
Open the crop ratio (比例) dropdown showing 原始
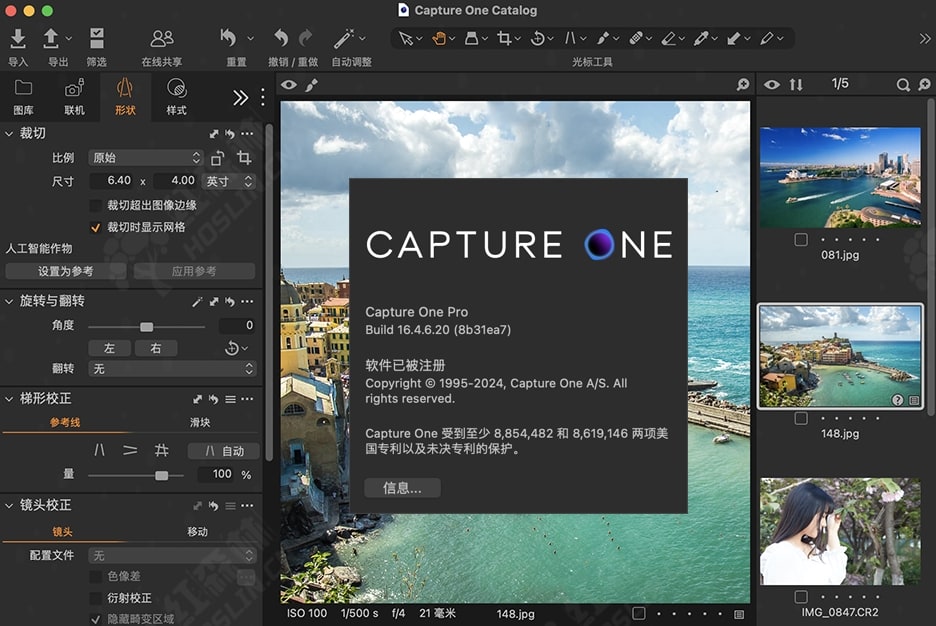[x=146, y=158]
